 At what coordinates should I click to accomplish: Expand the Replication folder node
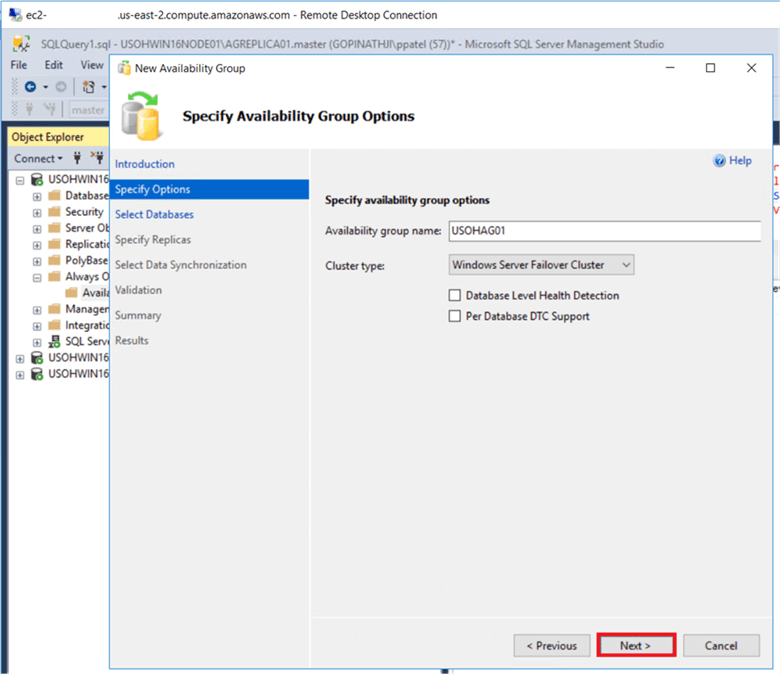pos(37,245)
